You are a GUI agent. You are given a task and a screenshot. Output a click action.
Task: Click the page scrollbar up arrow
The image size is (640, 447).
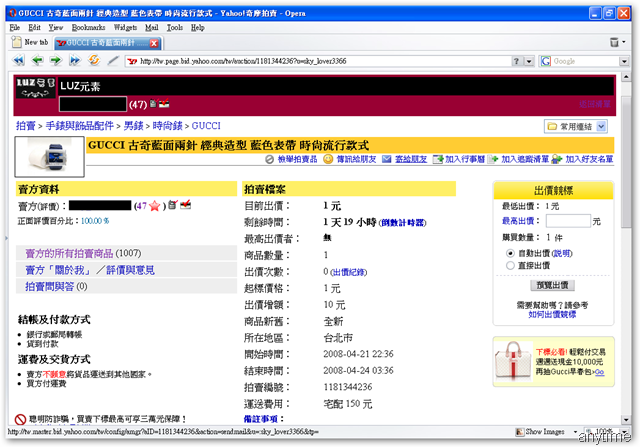(x=626, y=77)
